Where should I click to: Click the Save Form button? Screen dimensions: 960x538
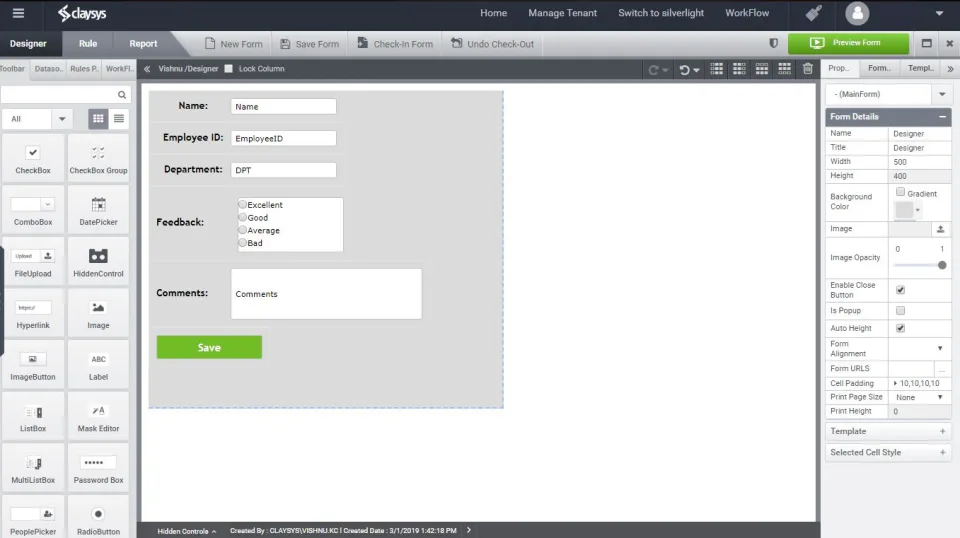click(x=310, y=44)
